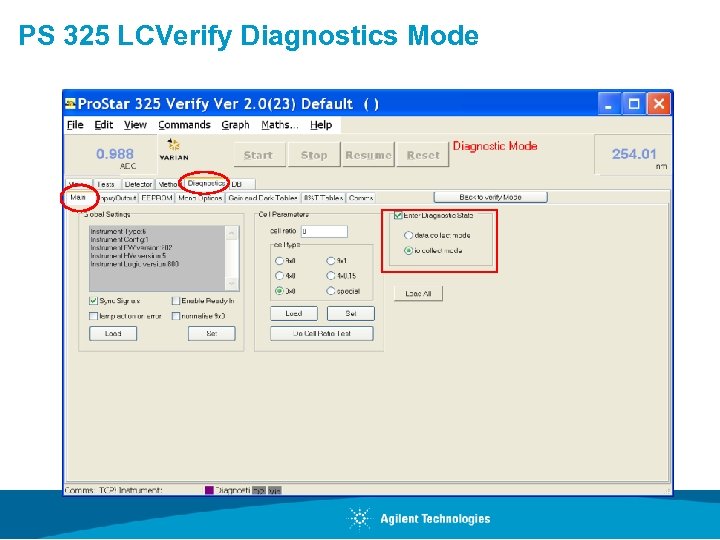Toggle the temp action on error checkbox

(x=93, y=316)
